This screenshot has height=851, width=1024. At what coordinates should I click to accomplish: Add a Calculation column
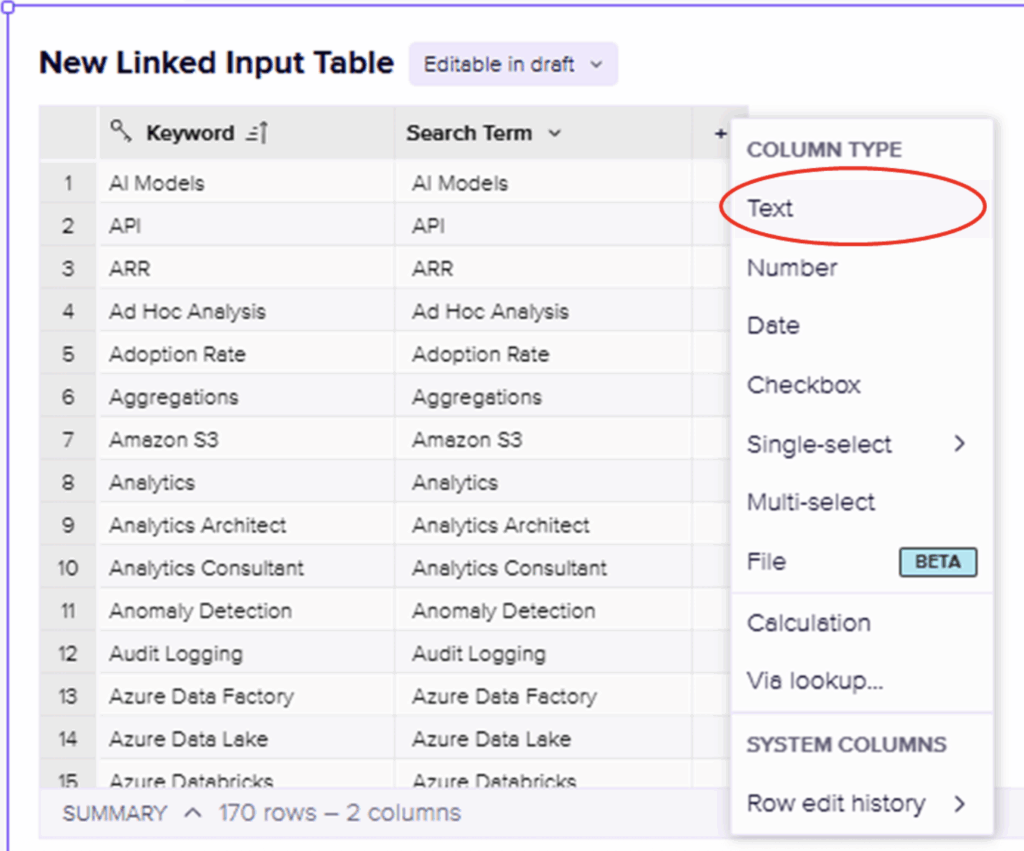808,623
